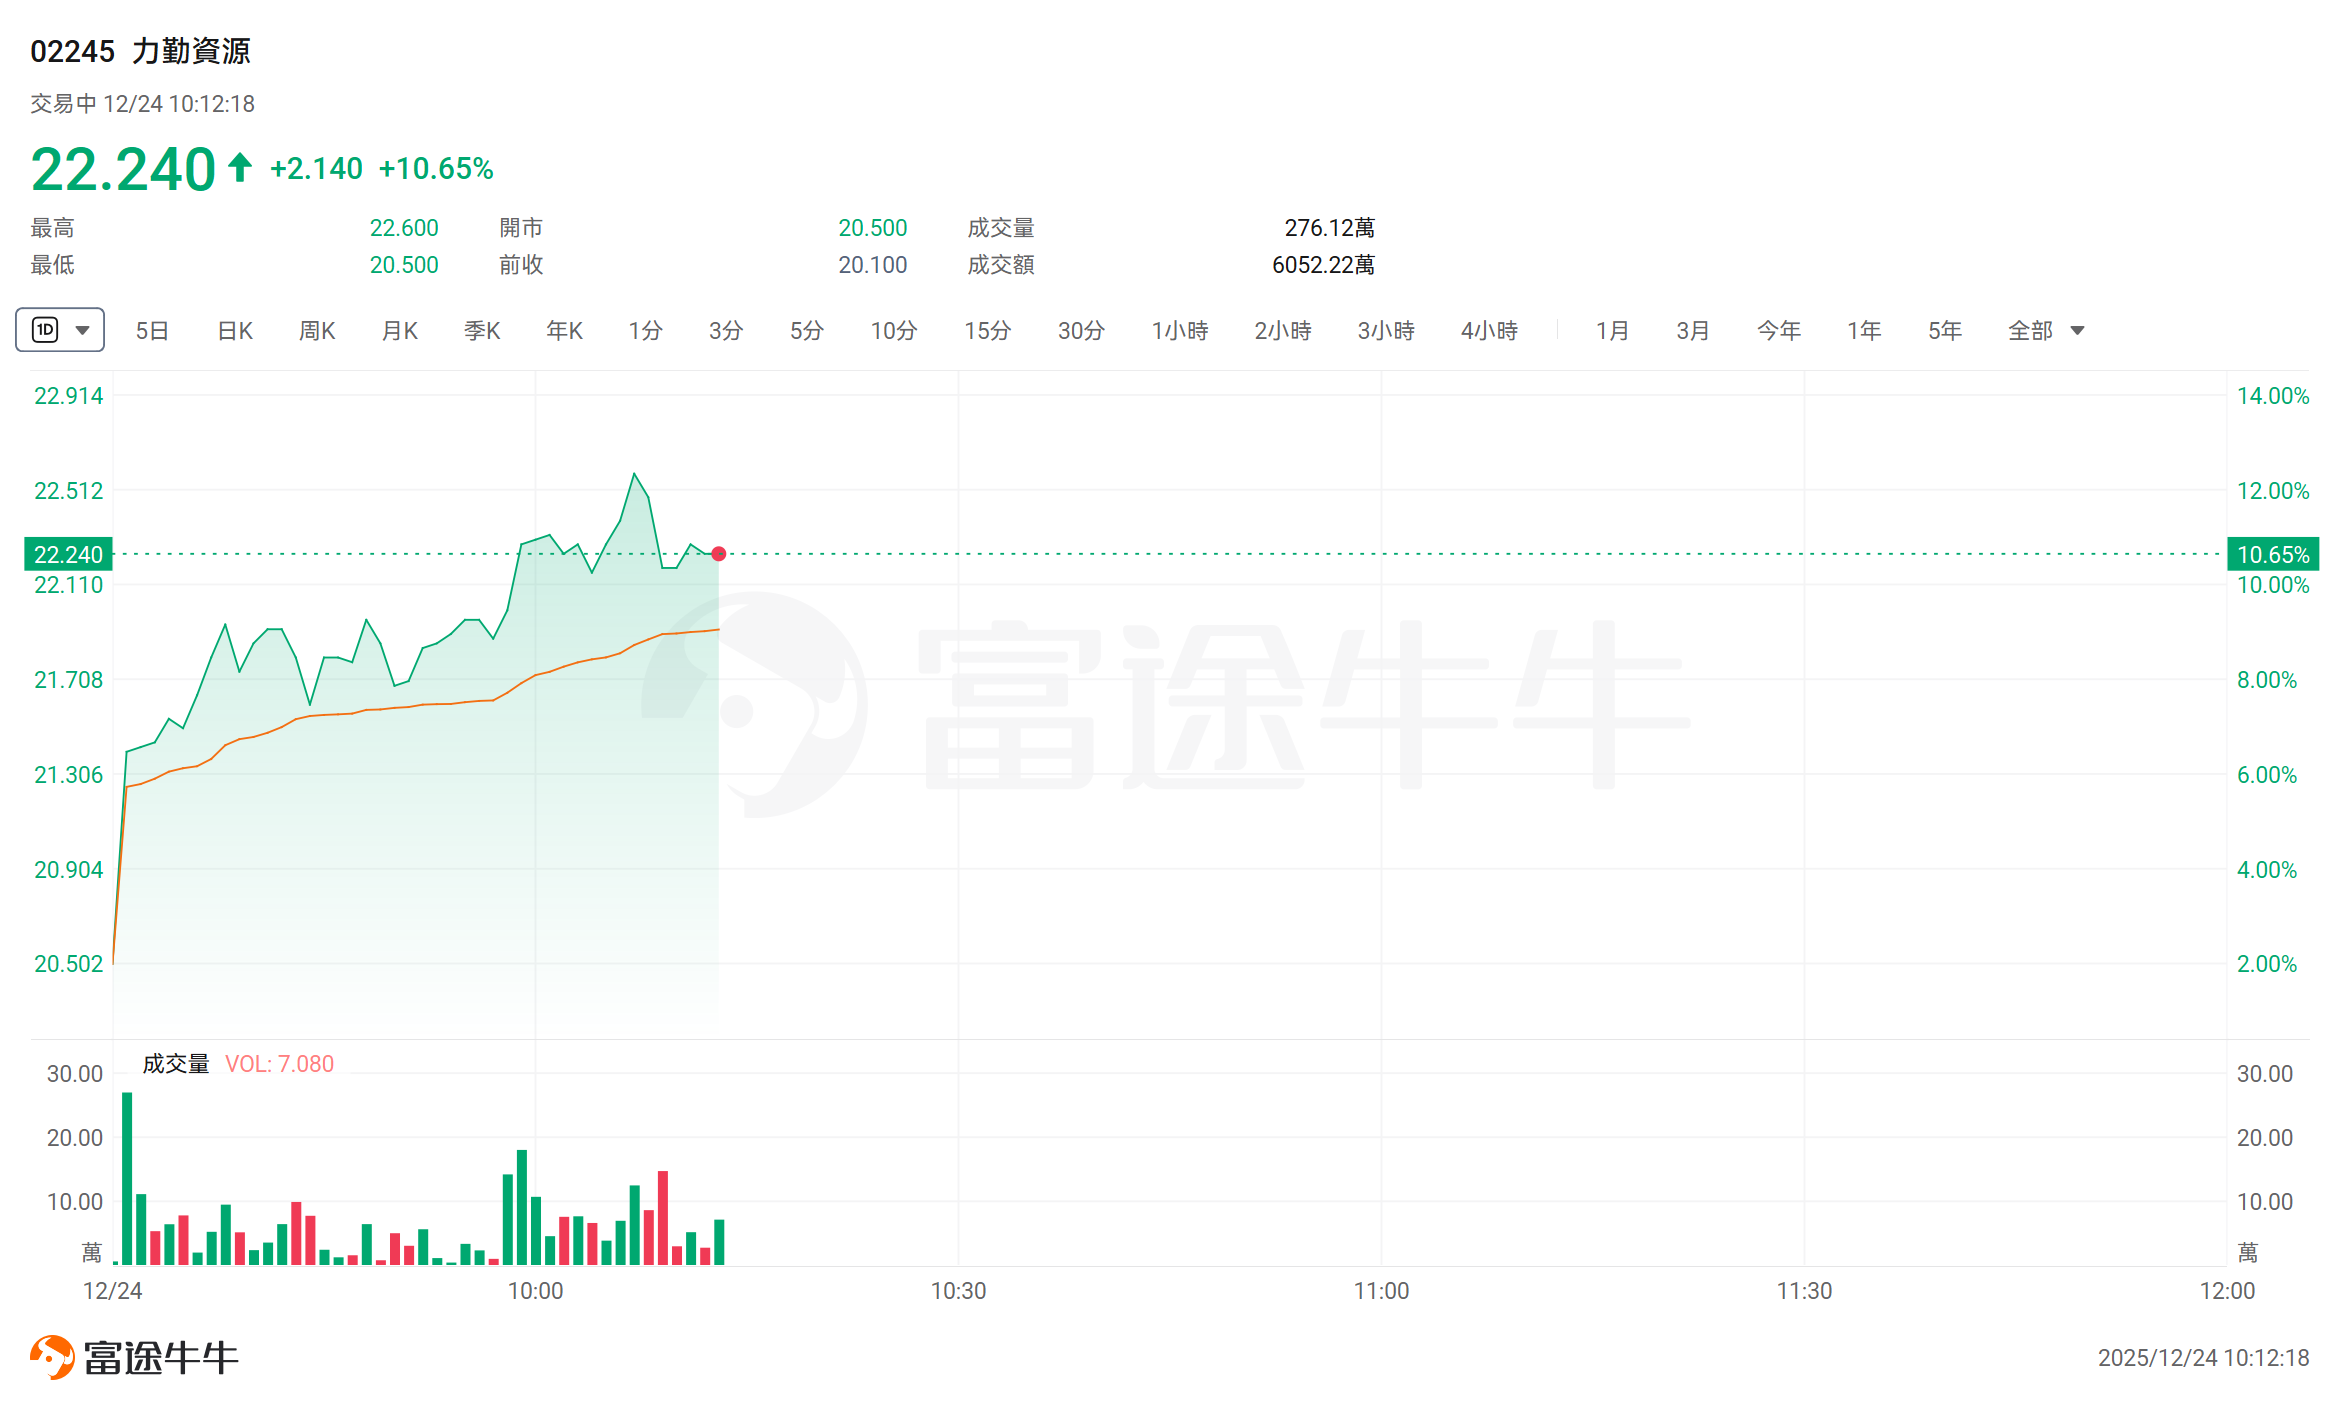The height and width of the screenshot is (1408, 2340).
Task: Select the 今年 year-to-date range
Action: pyautogui.click(x=1779, y=331)
